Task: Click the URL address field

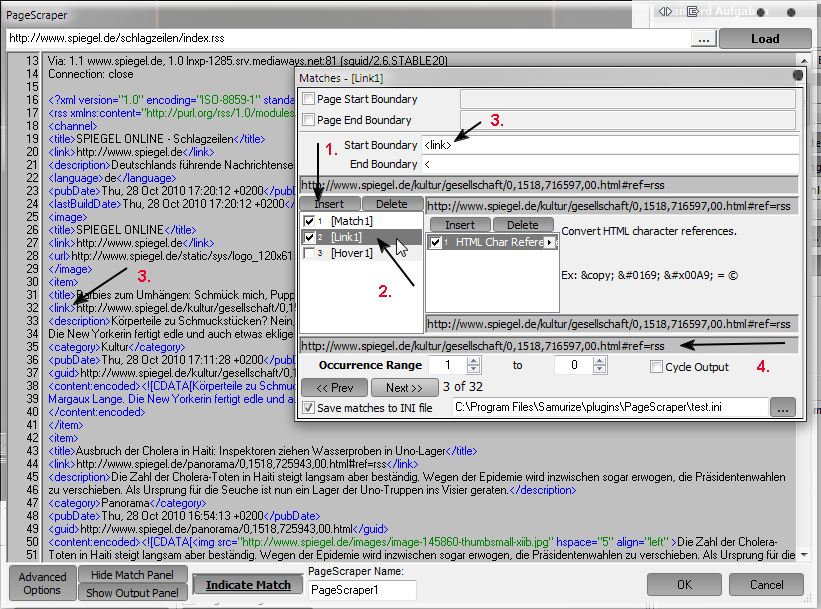Action: (x=348, y=38)
